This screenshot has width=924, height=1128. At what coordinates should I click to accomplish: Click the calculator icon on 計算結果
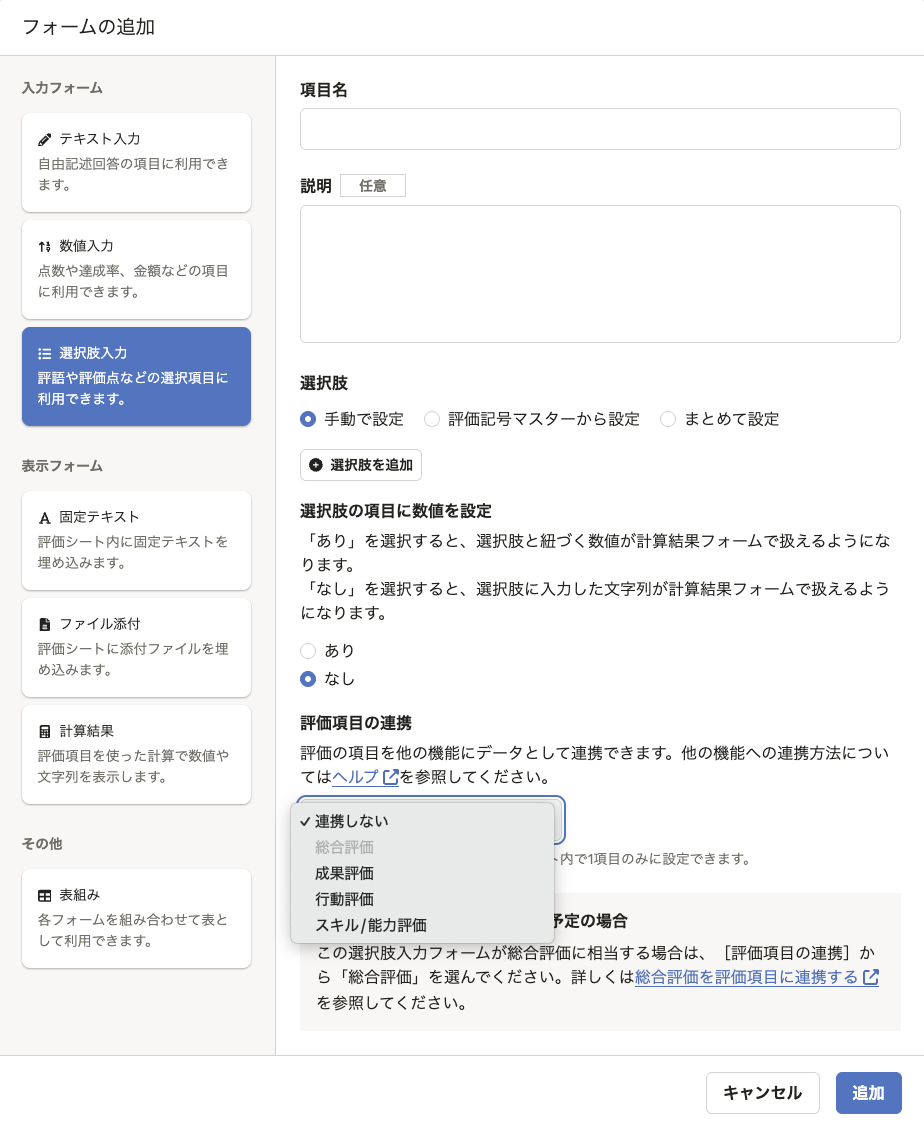click(45, 731)
